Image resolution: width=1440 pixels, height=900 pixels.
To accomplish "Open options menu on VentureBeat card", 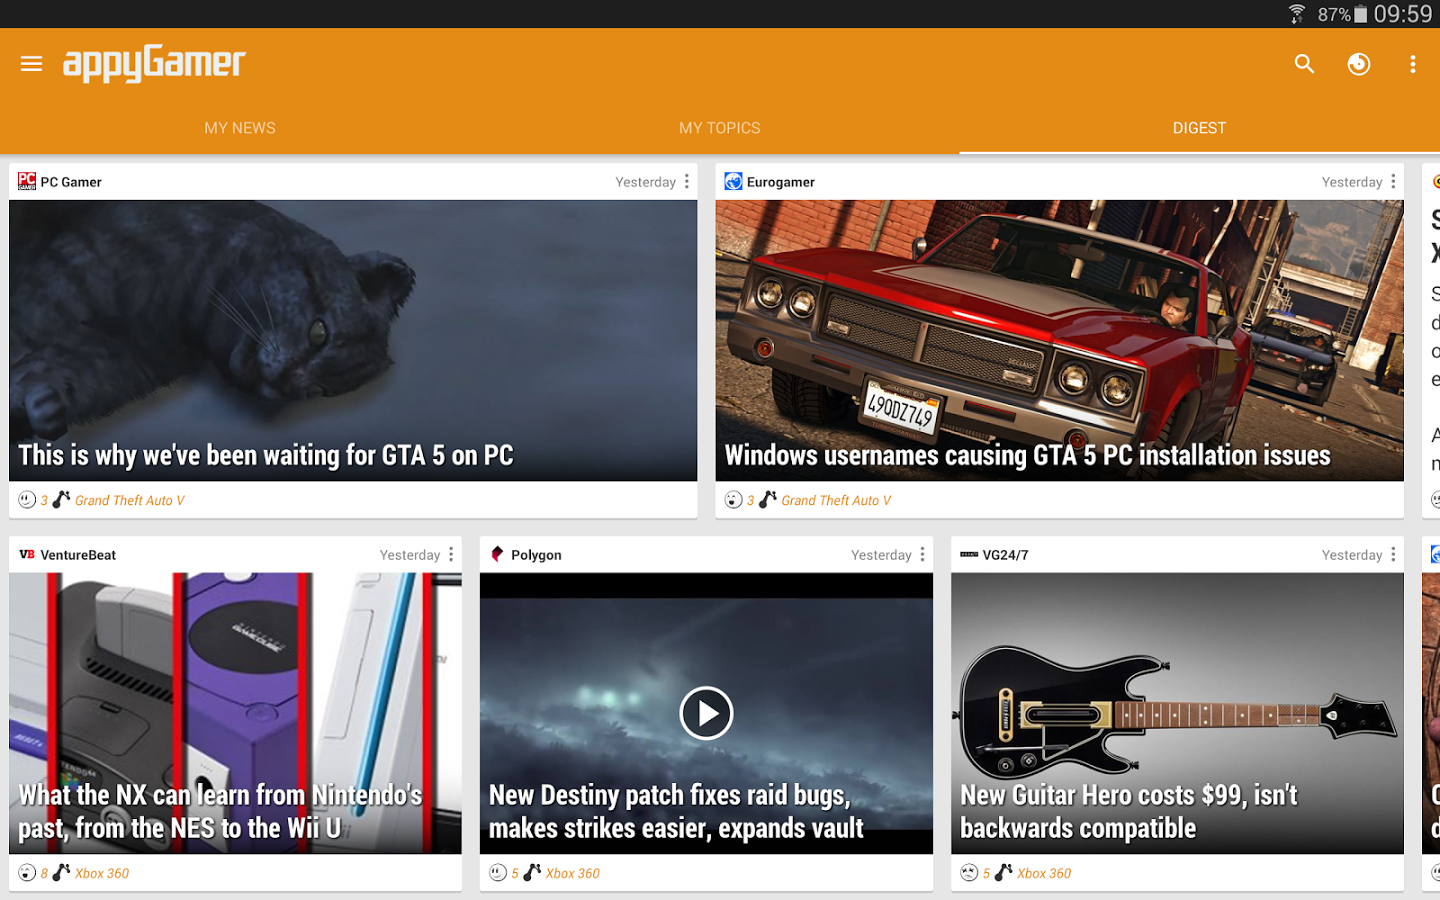I will [x=451, y=554].
